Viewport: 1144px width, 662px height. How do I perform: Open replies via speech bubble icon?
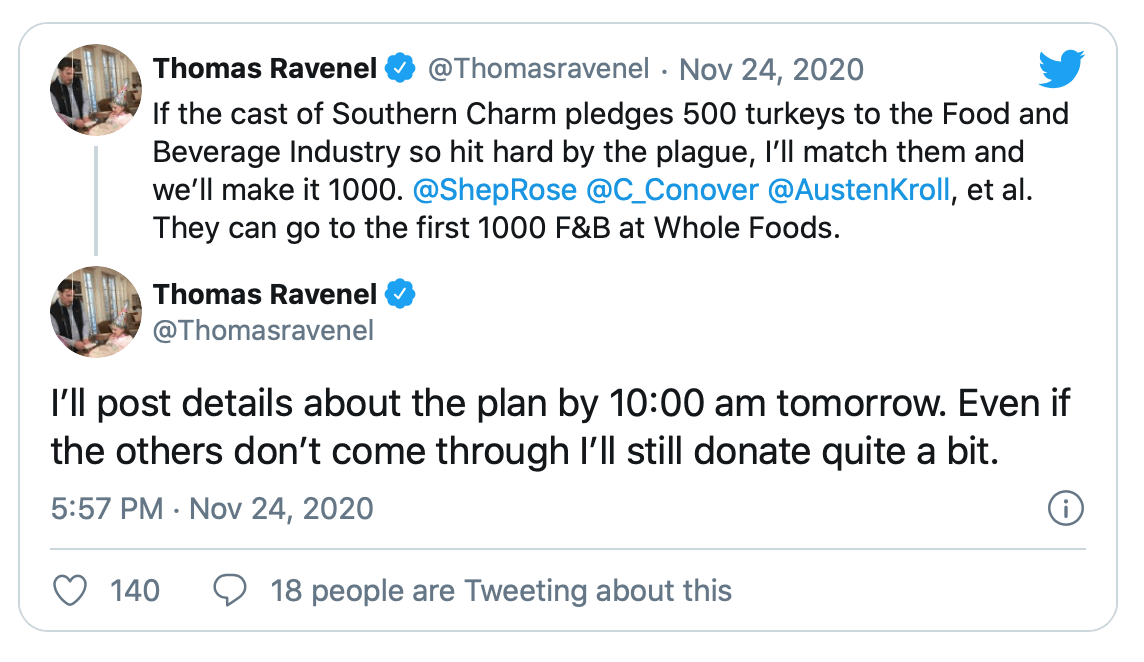pyautogui.click(x=230, y=590)
